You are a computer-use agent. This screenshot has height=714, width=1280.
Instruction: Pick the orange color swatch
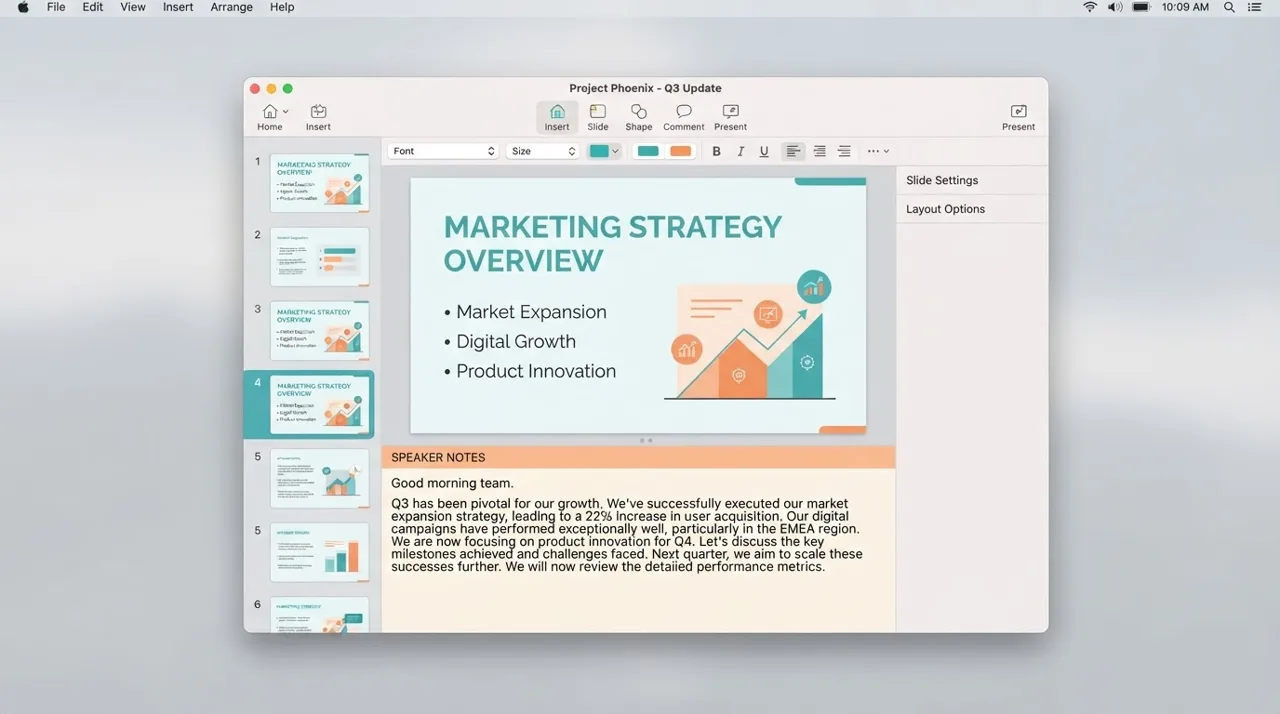pos(680,151)
